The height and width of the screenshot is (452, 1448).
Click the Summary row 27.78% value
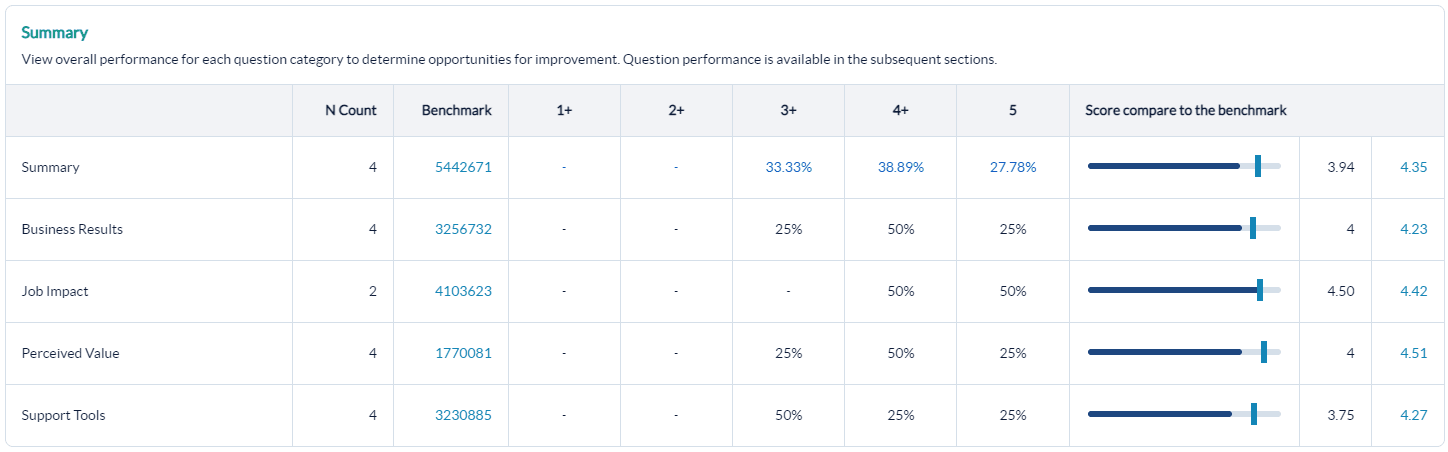(x=1012, y=167)
